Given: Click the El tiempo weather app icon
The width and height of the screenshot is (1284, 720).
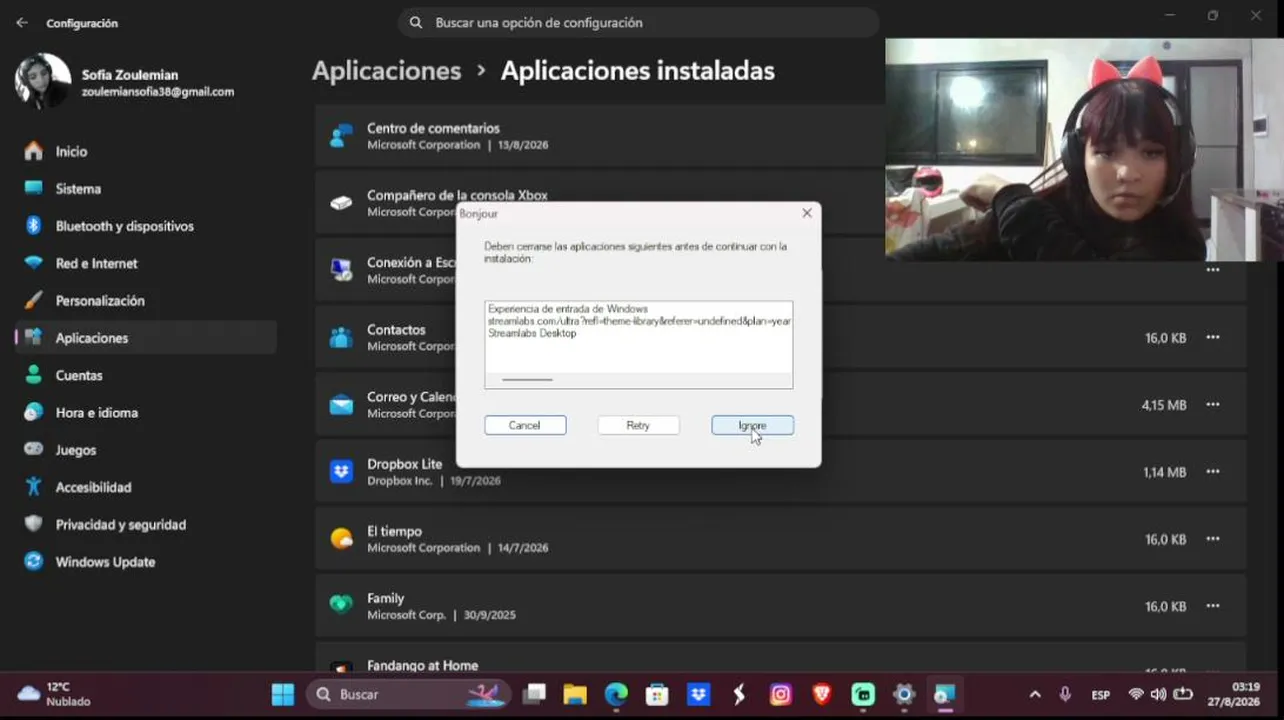Looking at the screenshot, I should pyautogui.click(x=342, y=539).
